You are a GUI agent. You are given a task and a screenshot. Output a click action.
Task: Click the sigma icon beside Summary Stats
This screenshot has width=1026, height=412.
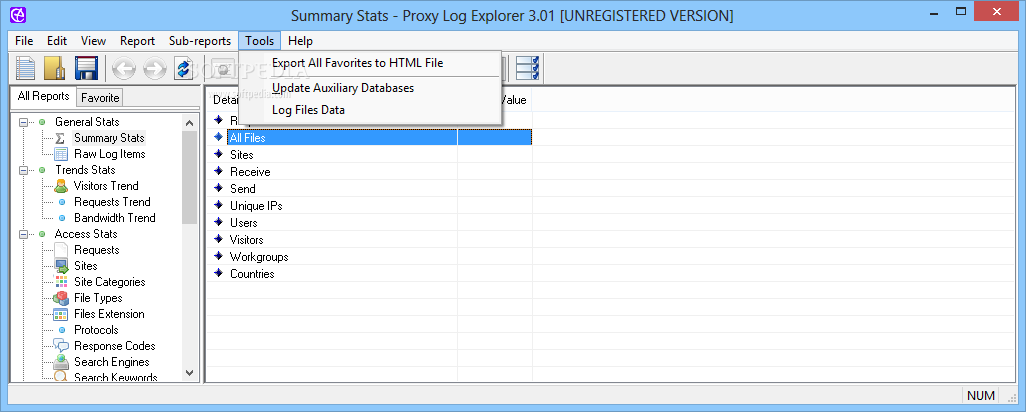coord(60,138)
